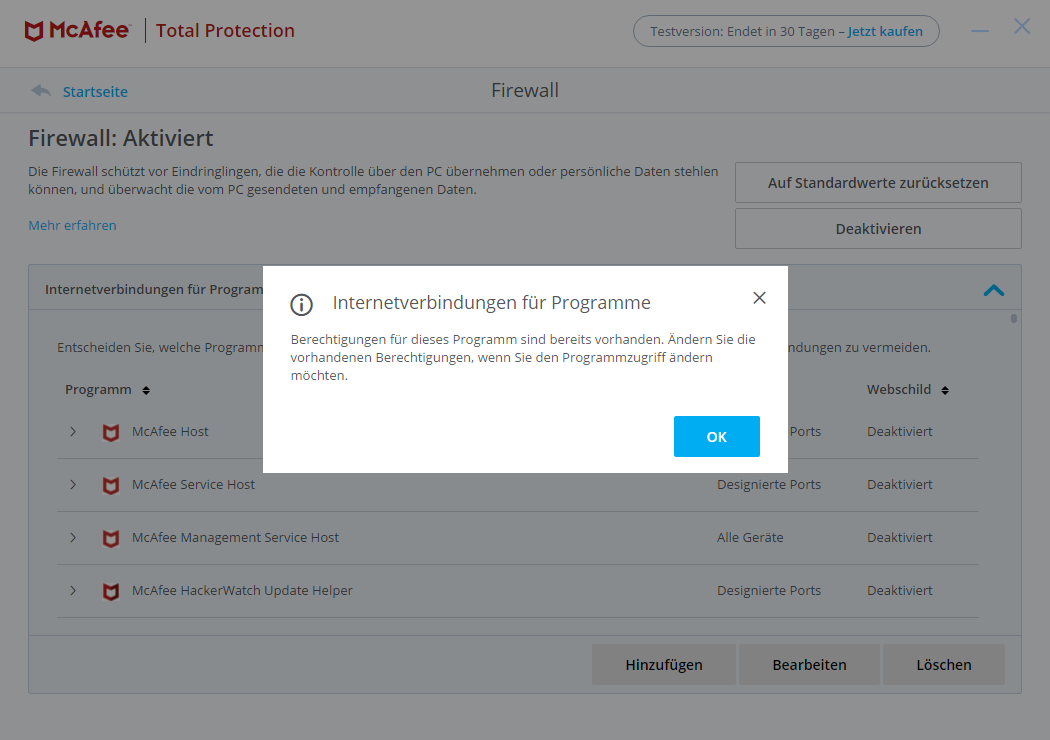Screen dimensions: 1050x740
Task: Select McAfee HackerWatch Update Helper name
Action: pos(242,591)
